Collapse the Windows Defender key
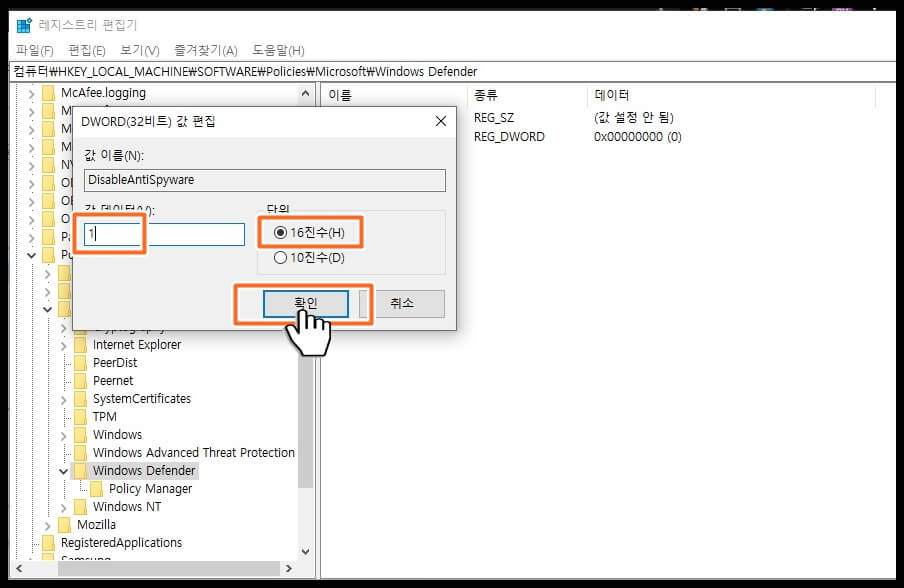The image size is (904, 588). 64,472
